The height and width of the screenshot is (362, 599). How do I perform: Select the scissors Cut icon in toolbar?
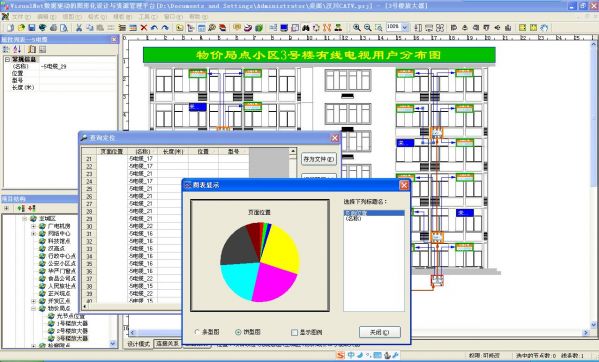point(79,28)
